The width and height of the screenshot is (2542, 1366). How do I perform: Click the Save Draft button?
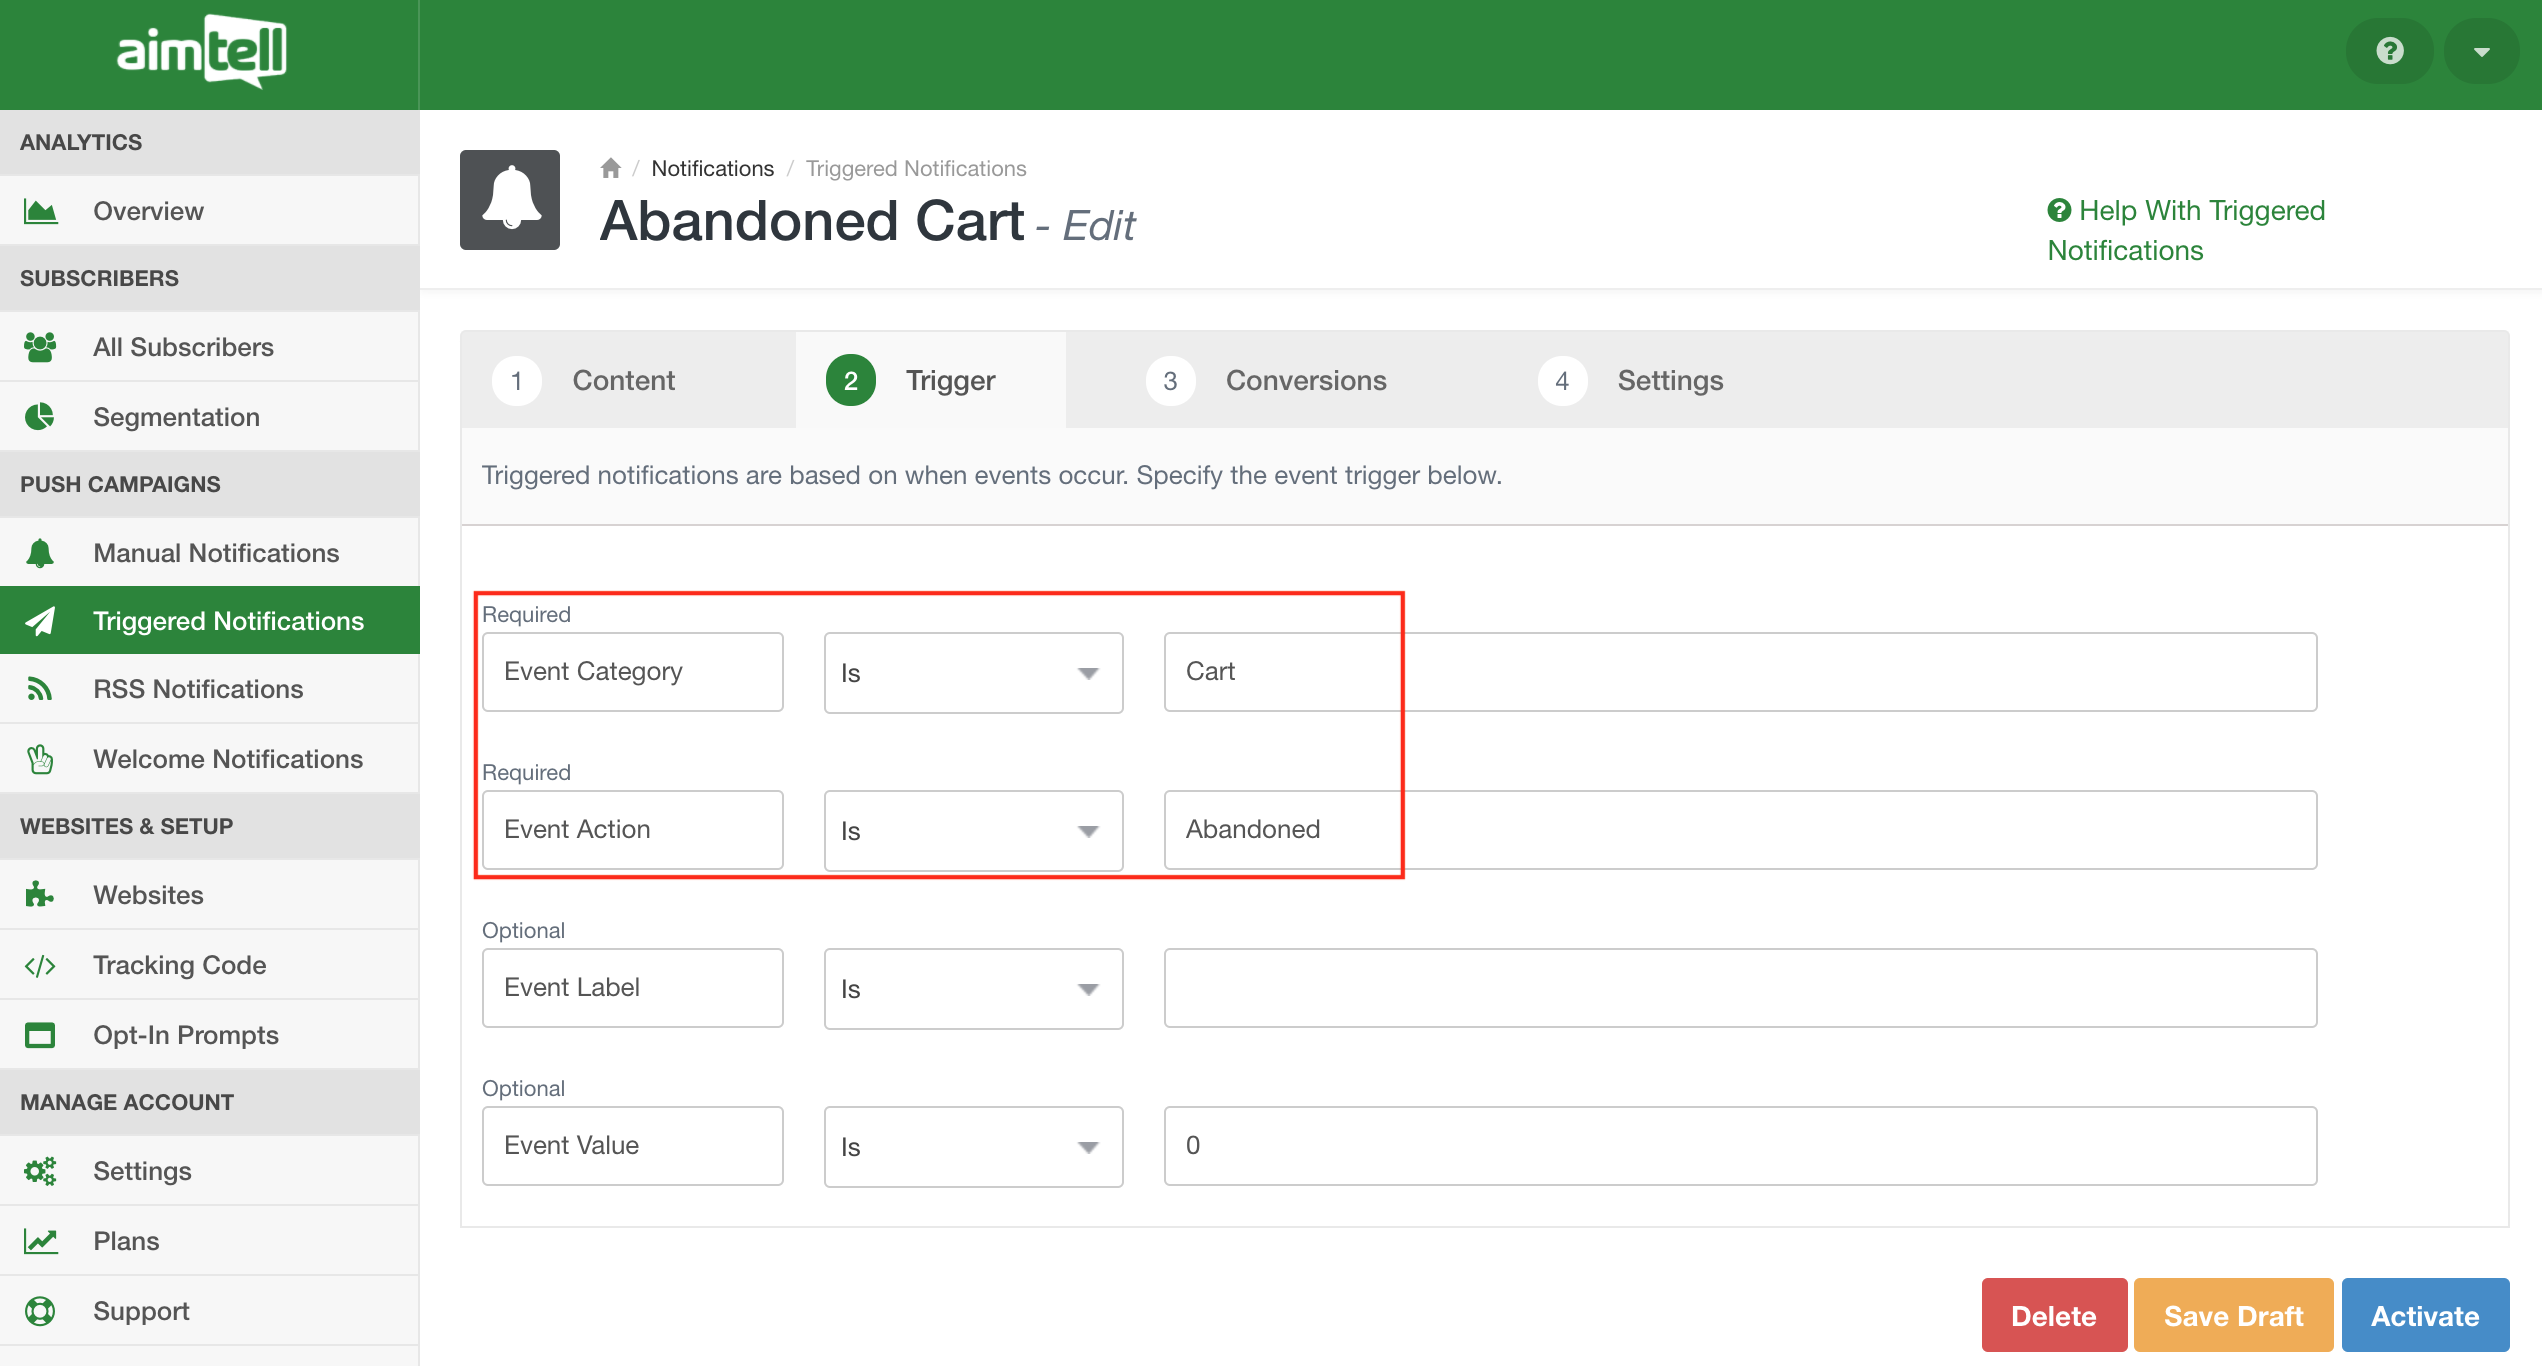pos(2233,1316)
